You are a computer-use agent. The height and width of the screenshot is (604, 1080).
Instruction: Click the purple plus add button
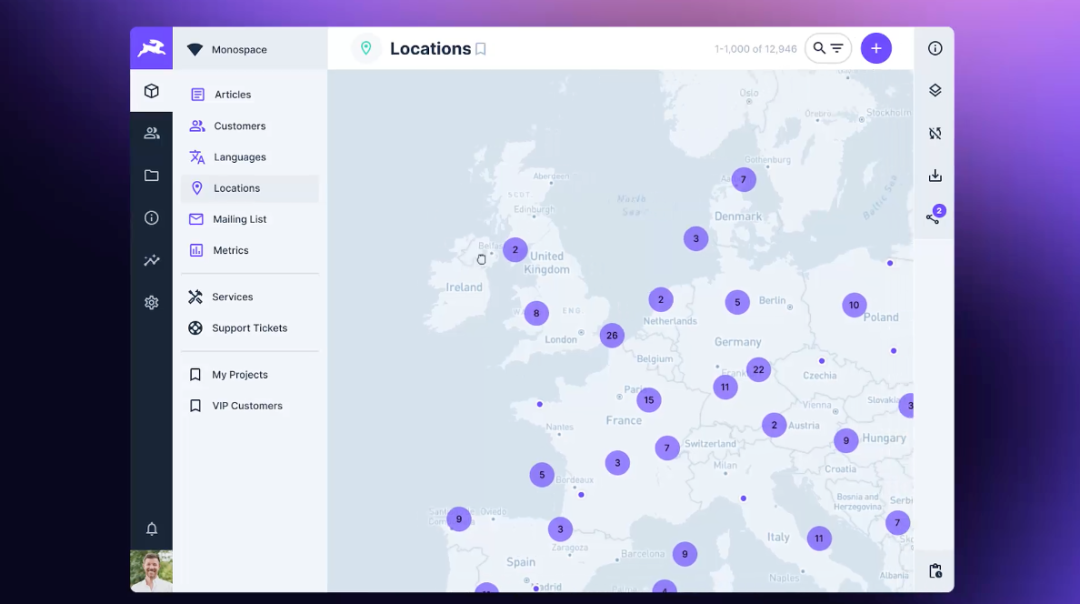coord(876,48)
